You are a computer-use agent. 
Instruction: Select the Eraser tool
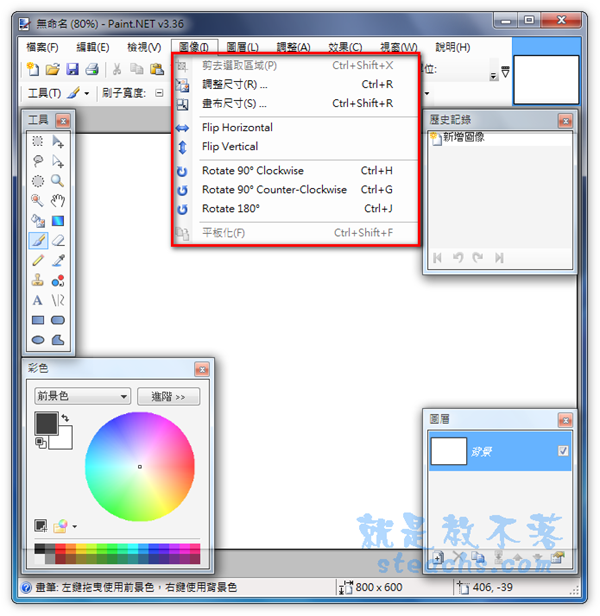pyautogui.click(x=58, y=240)
